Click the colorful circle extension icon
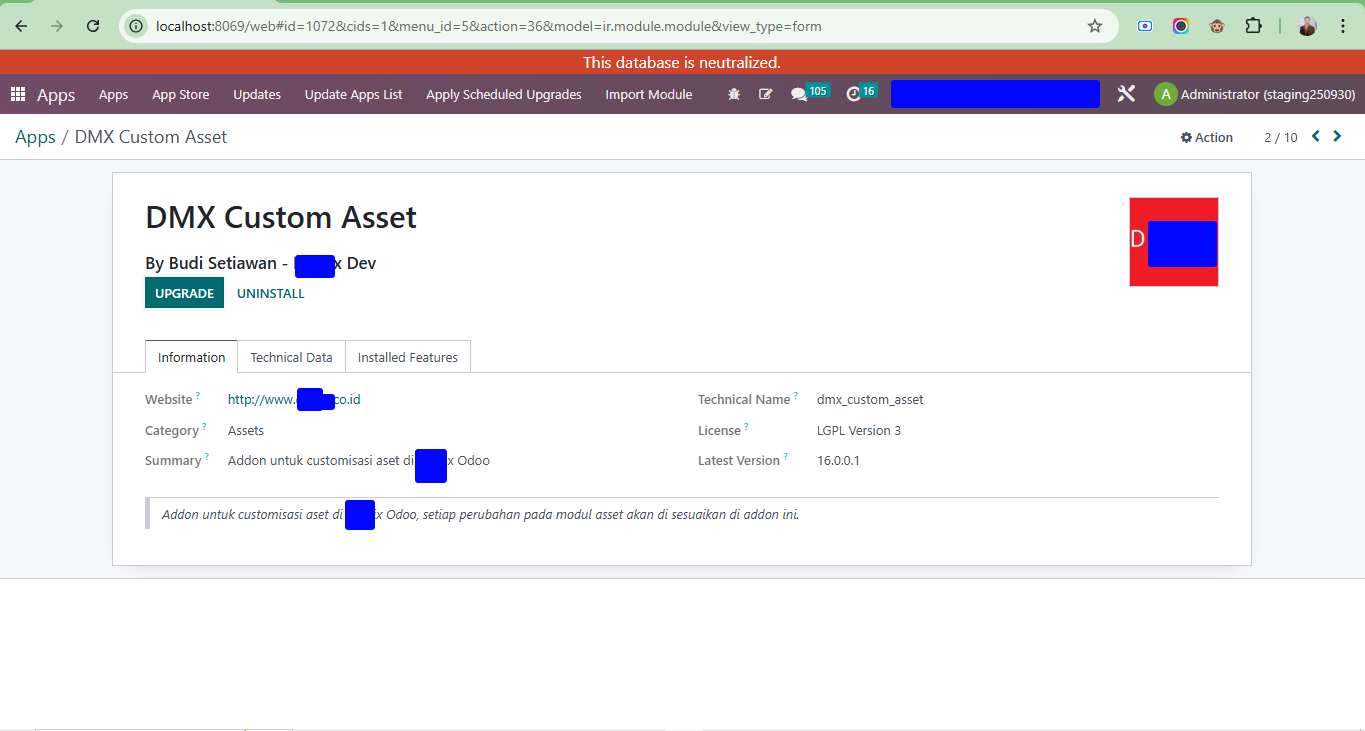The width and height of the screenshot is (1365, 731). coord(1181,26)
